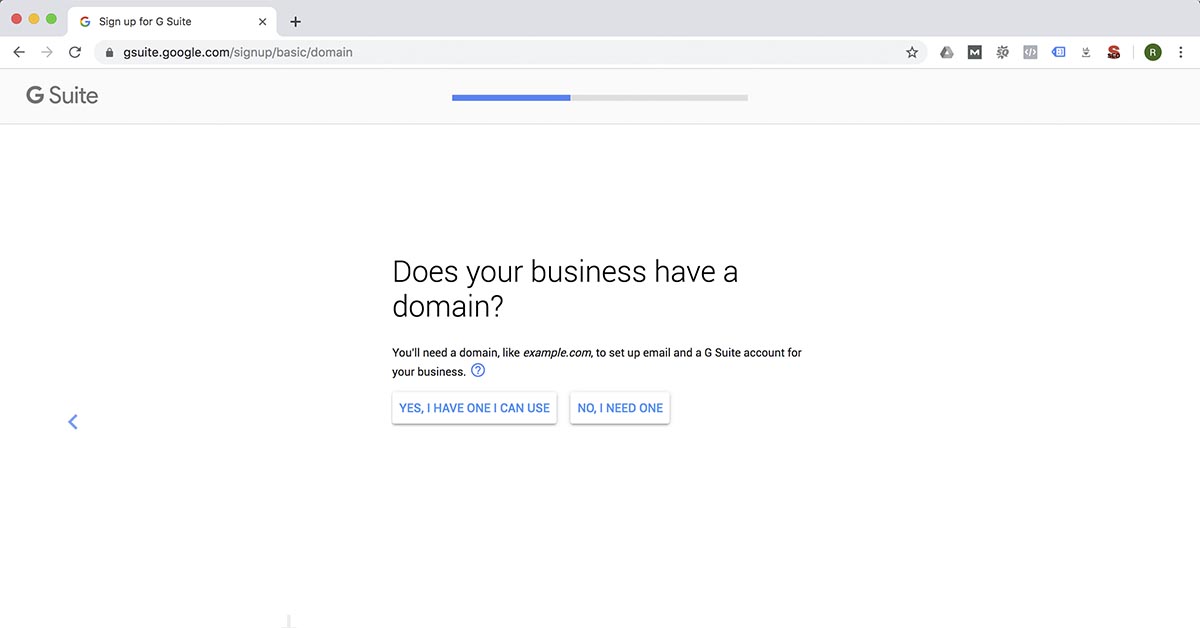
Task: Open the blue keyword tag extension
Action: point(1058,52)
